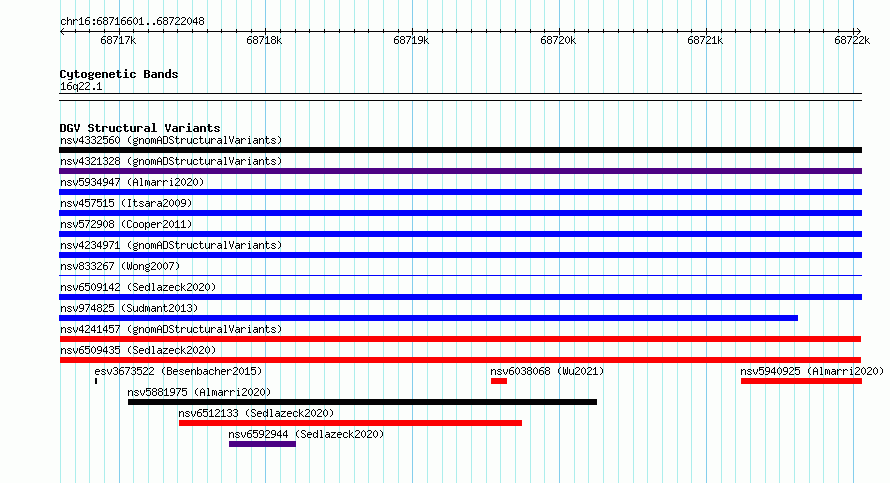
Task: Select the red bar of nsv6512133
Action: tap(350, 423)
